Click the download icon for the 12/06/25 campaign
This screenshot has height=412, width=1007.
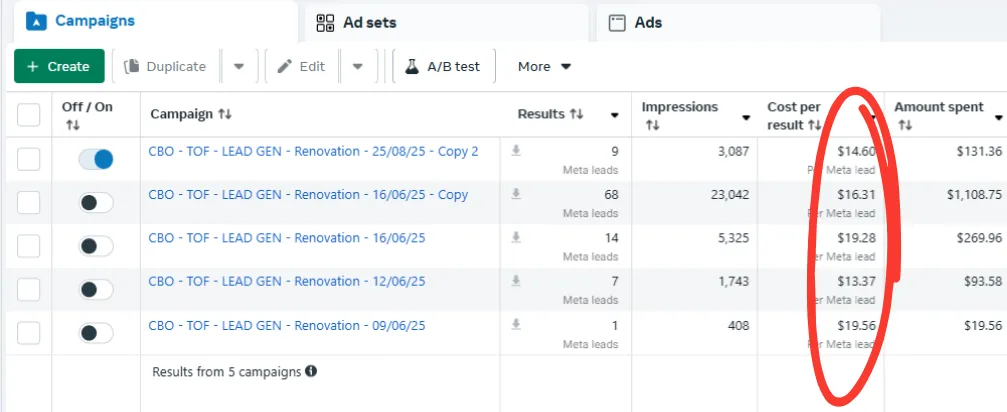point(516,281)
